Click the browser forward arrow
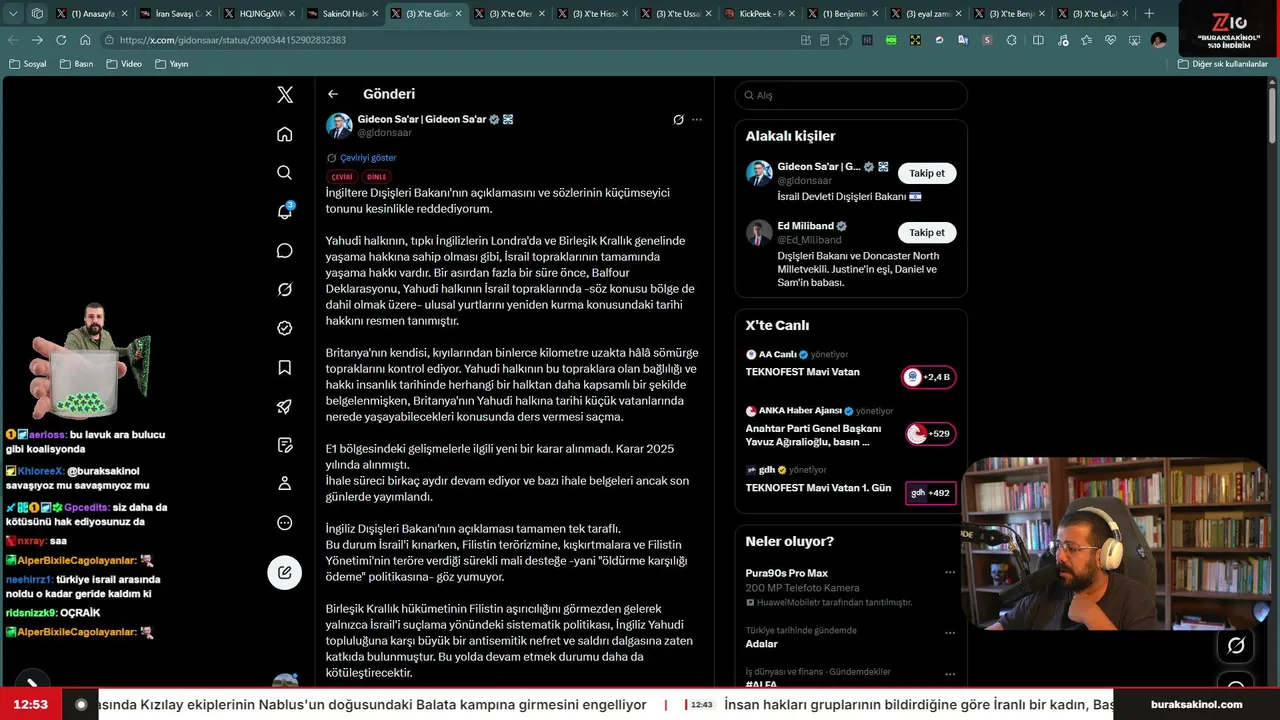Viewport: 1280px width, 720px height. click(x=37, y=40)
